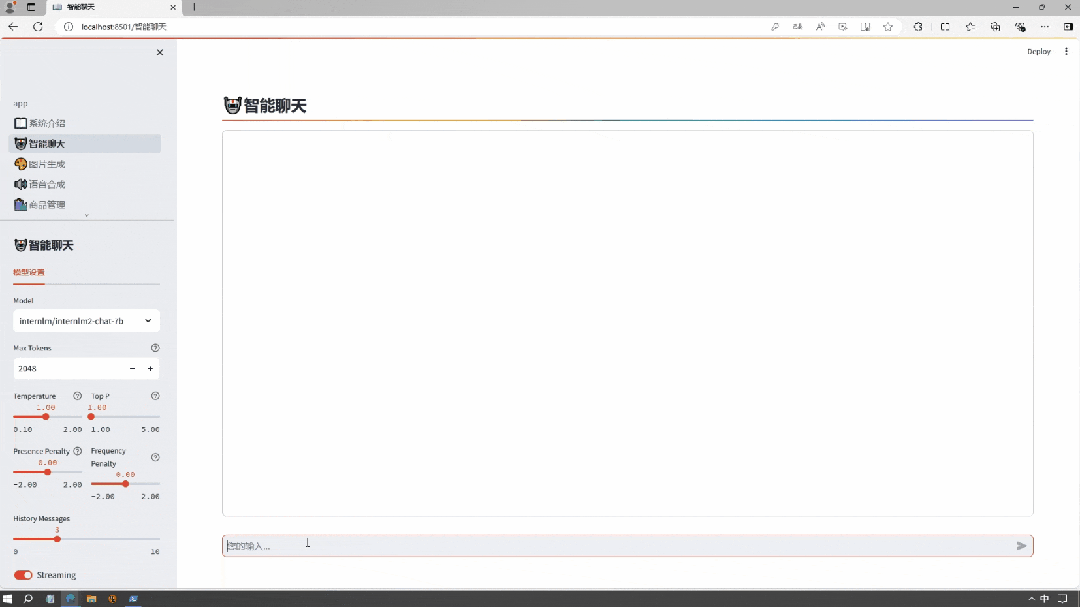
Task: Open browser Settings and more menu
Action: 1045,27
